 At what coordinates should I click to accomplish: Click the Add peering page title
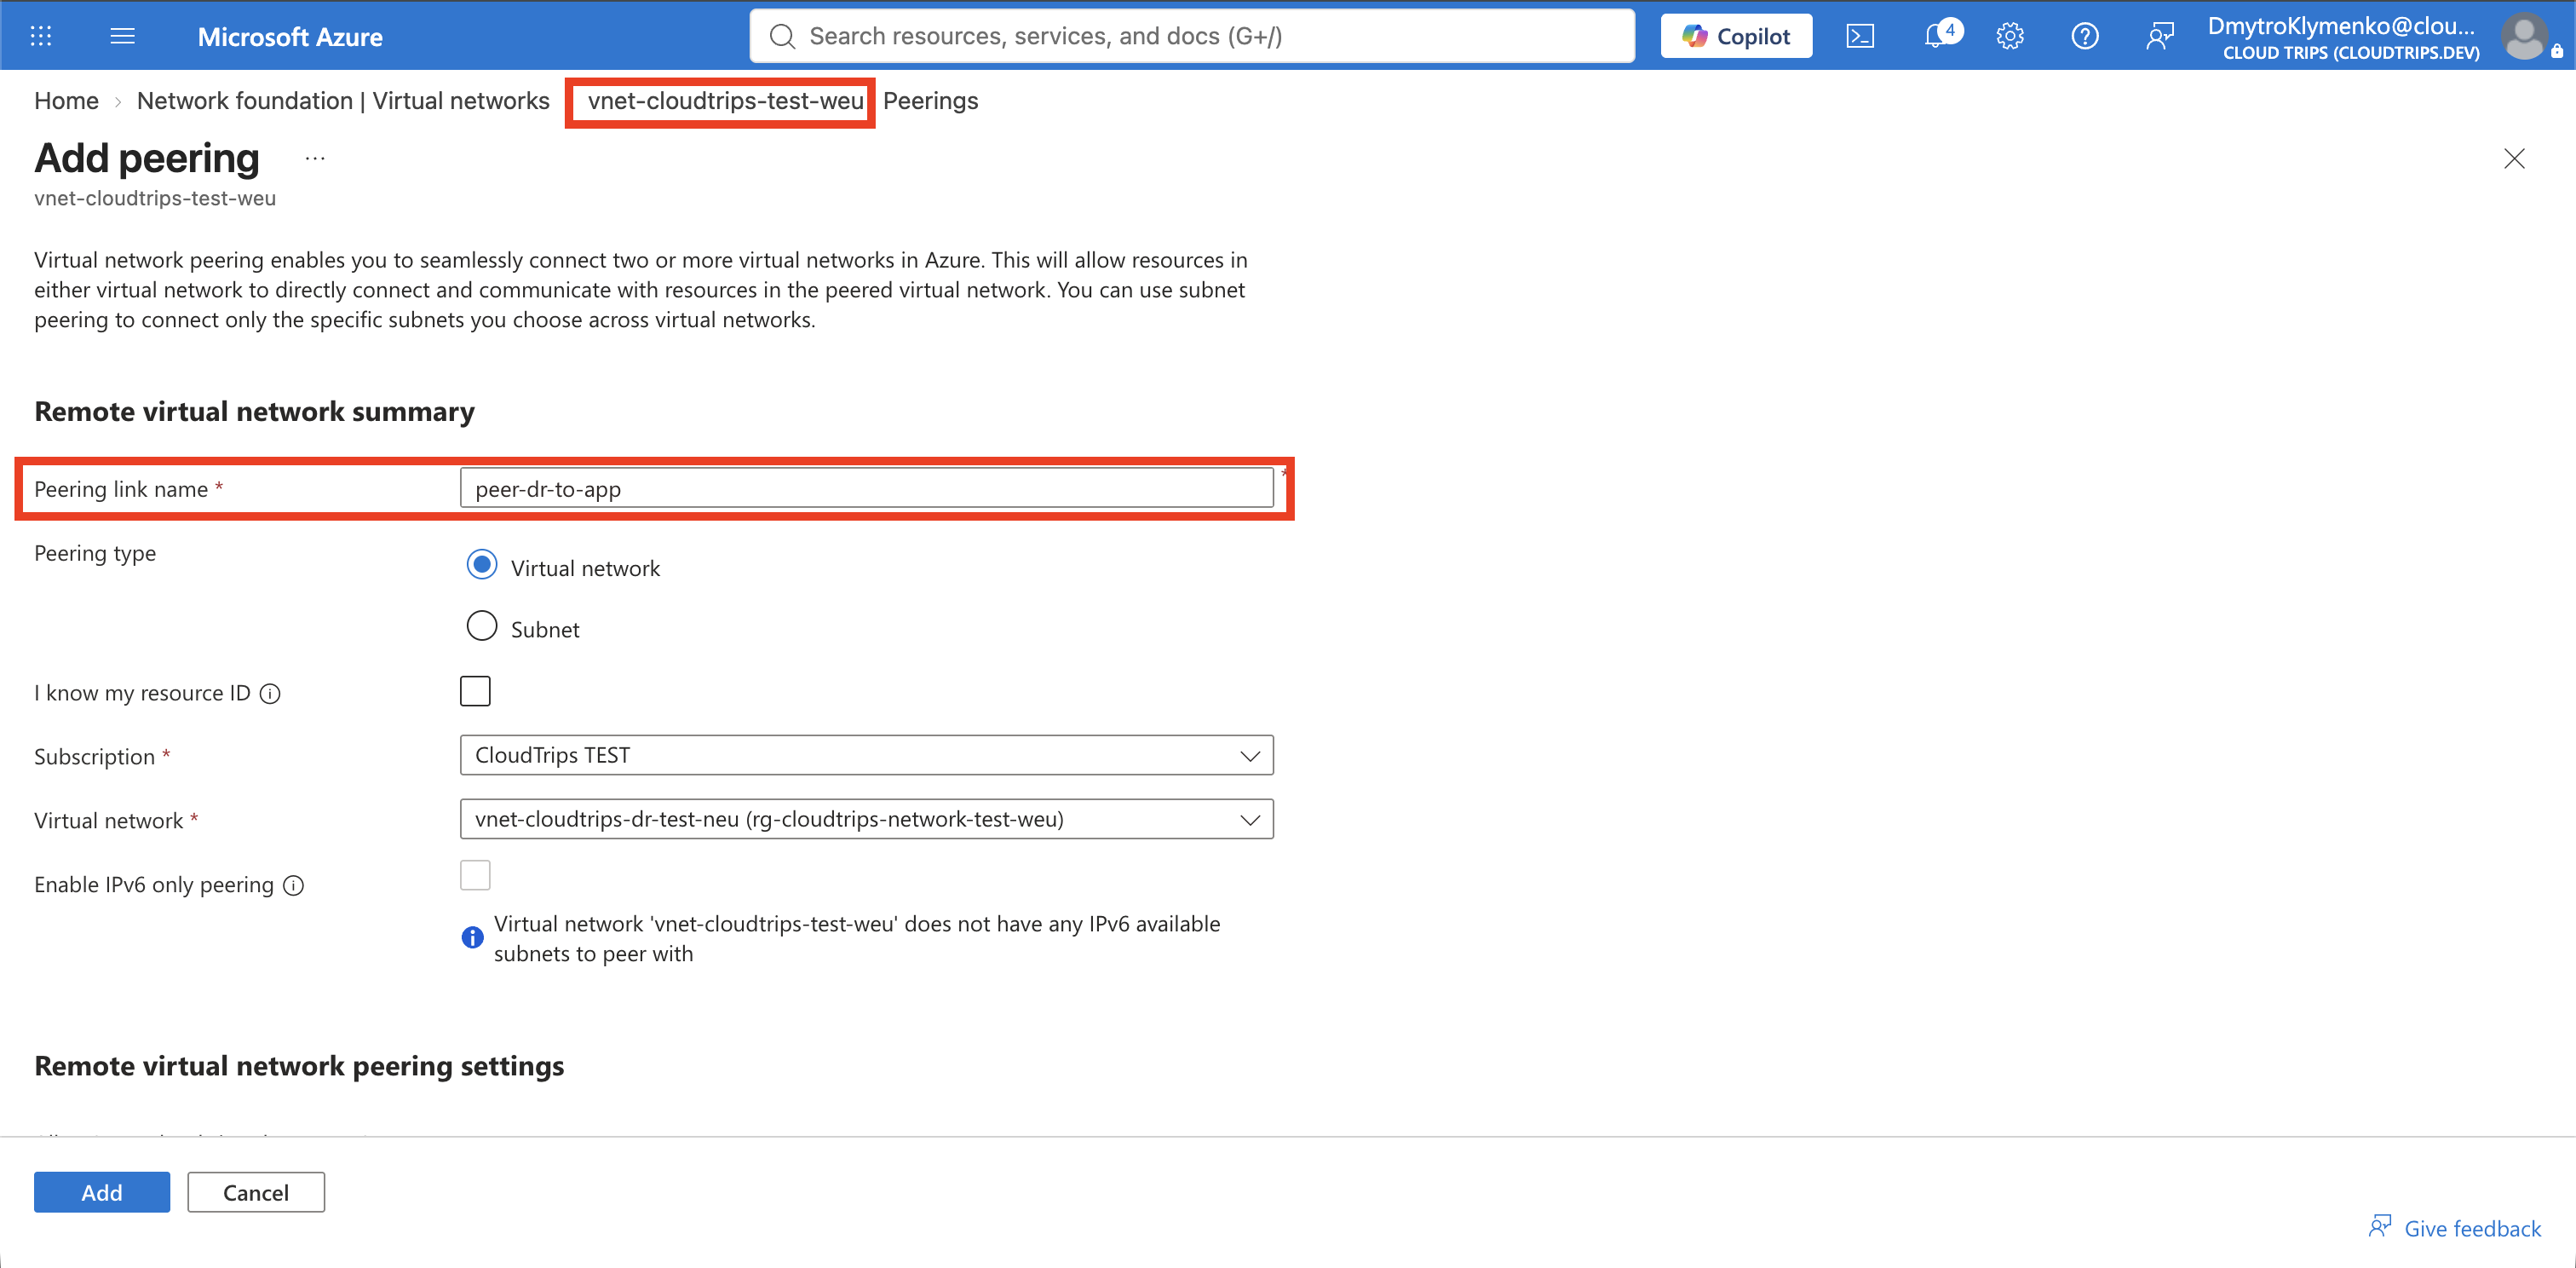pos(147,158)
